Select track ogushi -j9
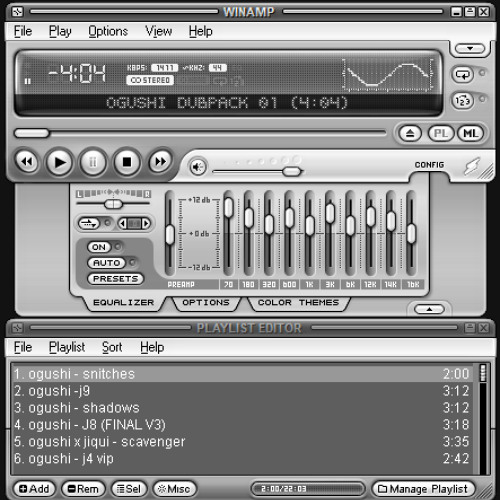 [x=242, y=391]
